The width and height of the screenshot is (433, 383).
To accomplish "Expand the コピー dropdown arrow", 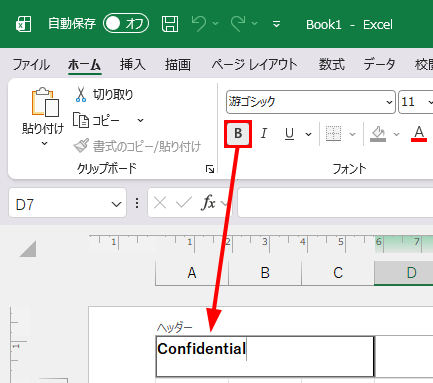I will 141,120.
